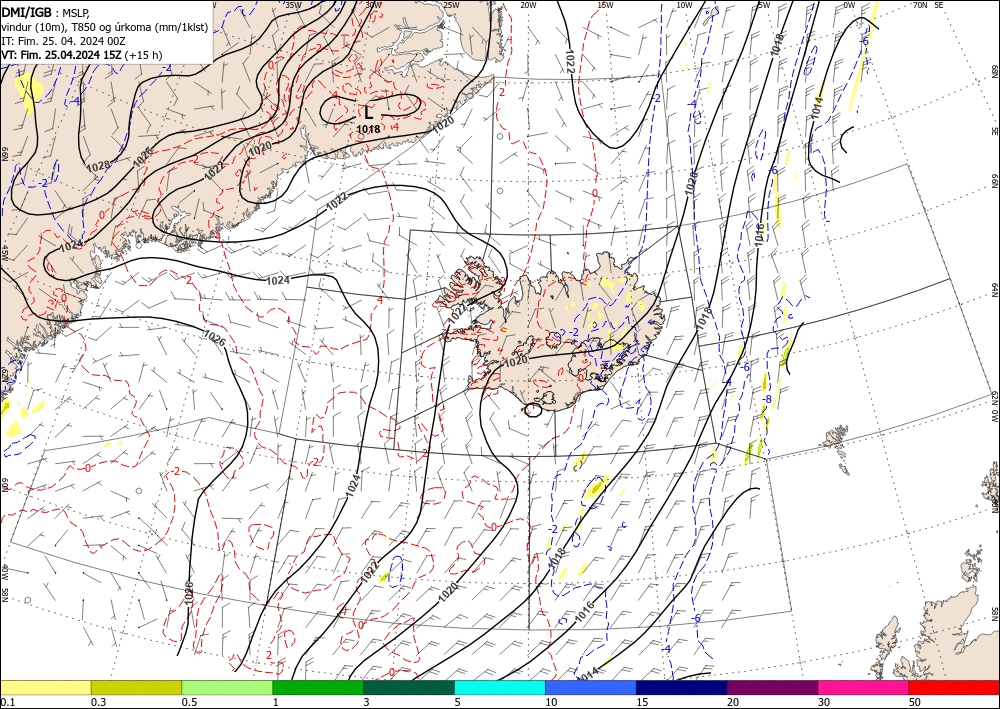Click the Faroe Islands landmass
Viewport: 1000px width, 709px height.
(836, 448)
